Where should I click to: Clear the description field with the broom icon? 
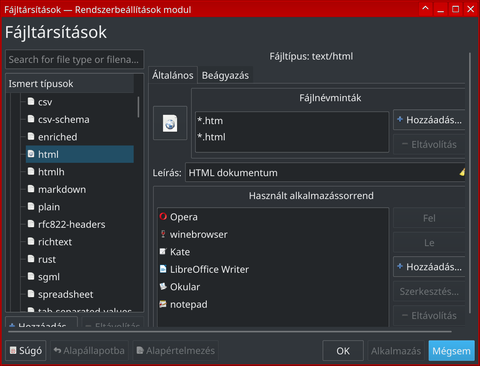pyautogui.click(x=462, y=173)
